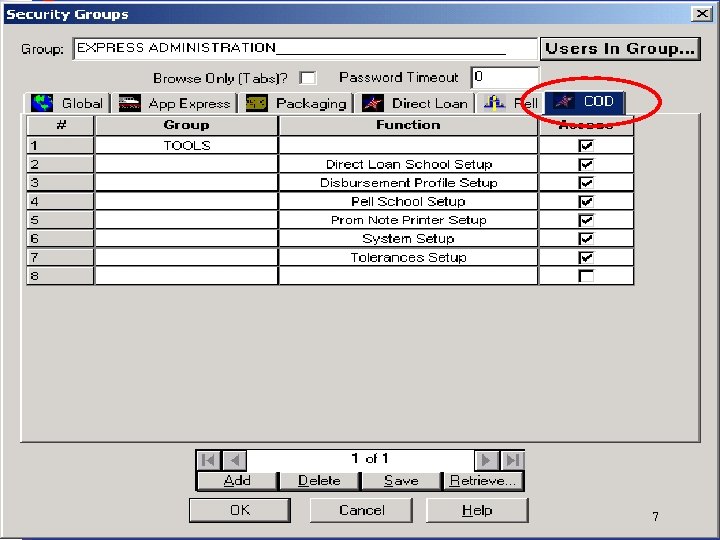720x540 pixels.
Task: Click the Pell tab icon
Action: tap(494, 103)
